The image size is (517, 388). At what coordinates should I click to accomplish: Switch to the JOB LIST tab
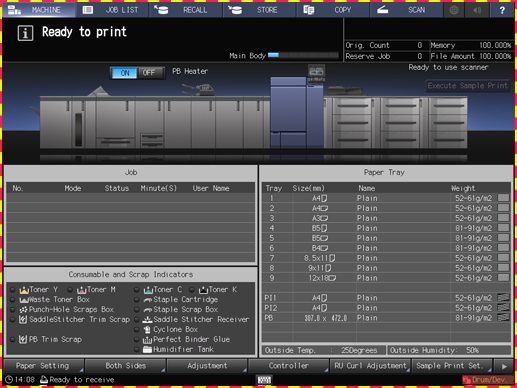click(x=112, y=10)
